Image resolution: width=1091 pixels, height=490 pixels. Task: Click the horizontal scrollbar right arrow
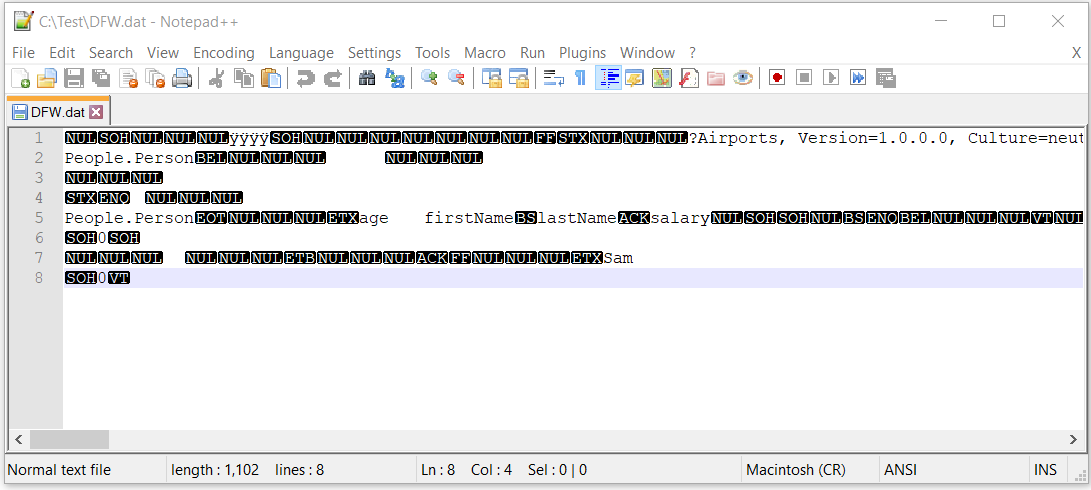tap(1074, 439)
